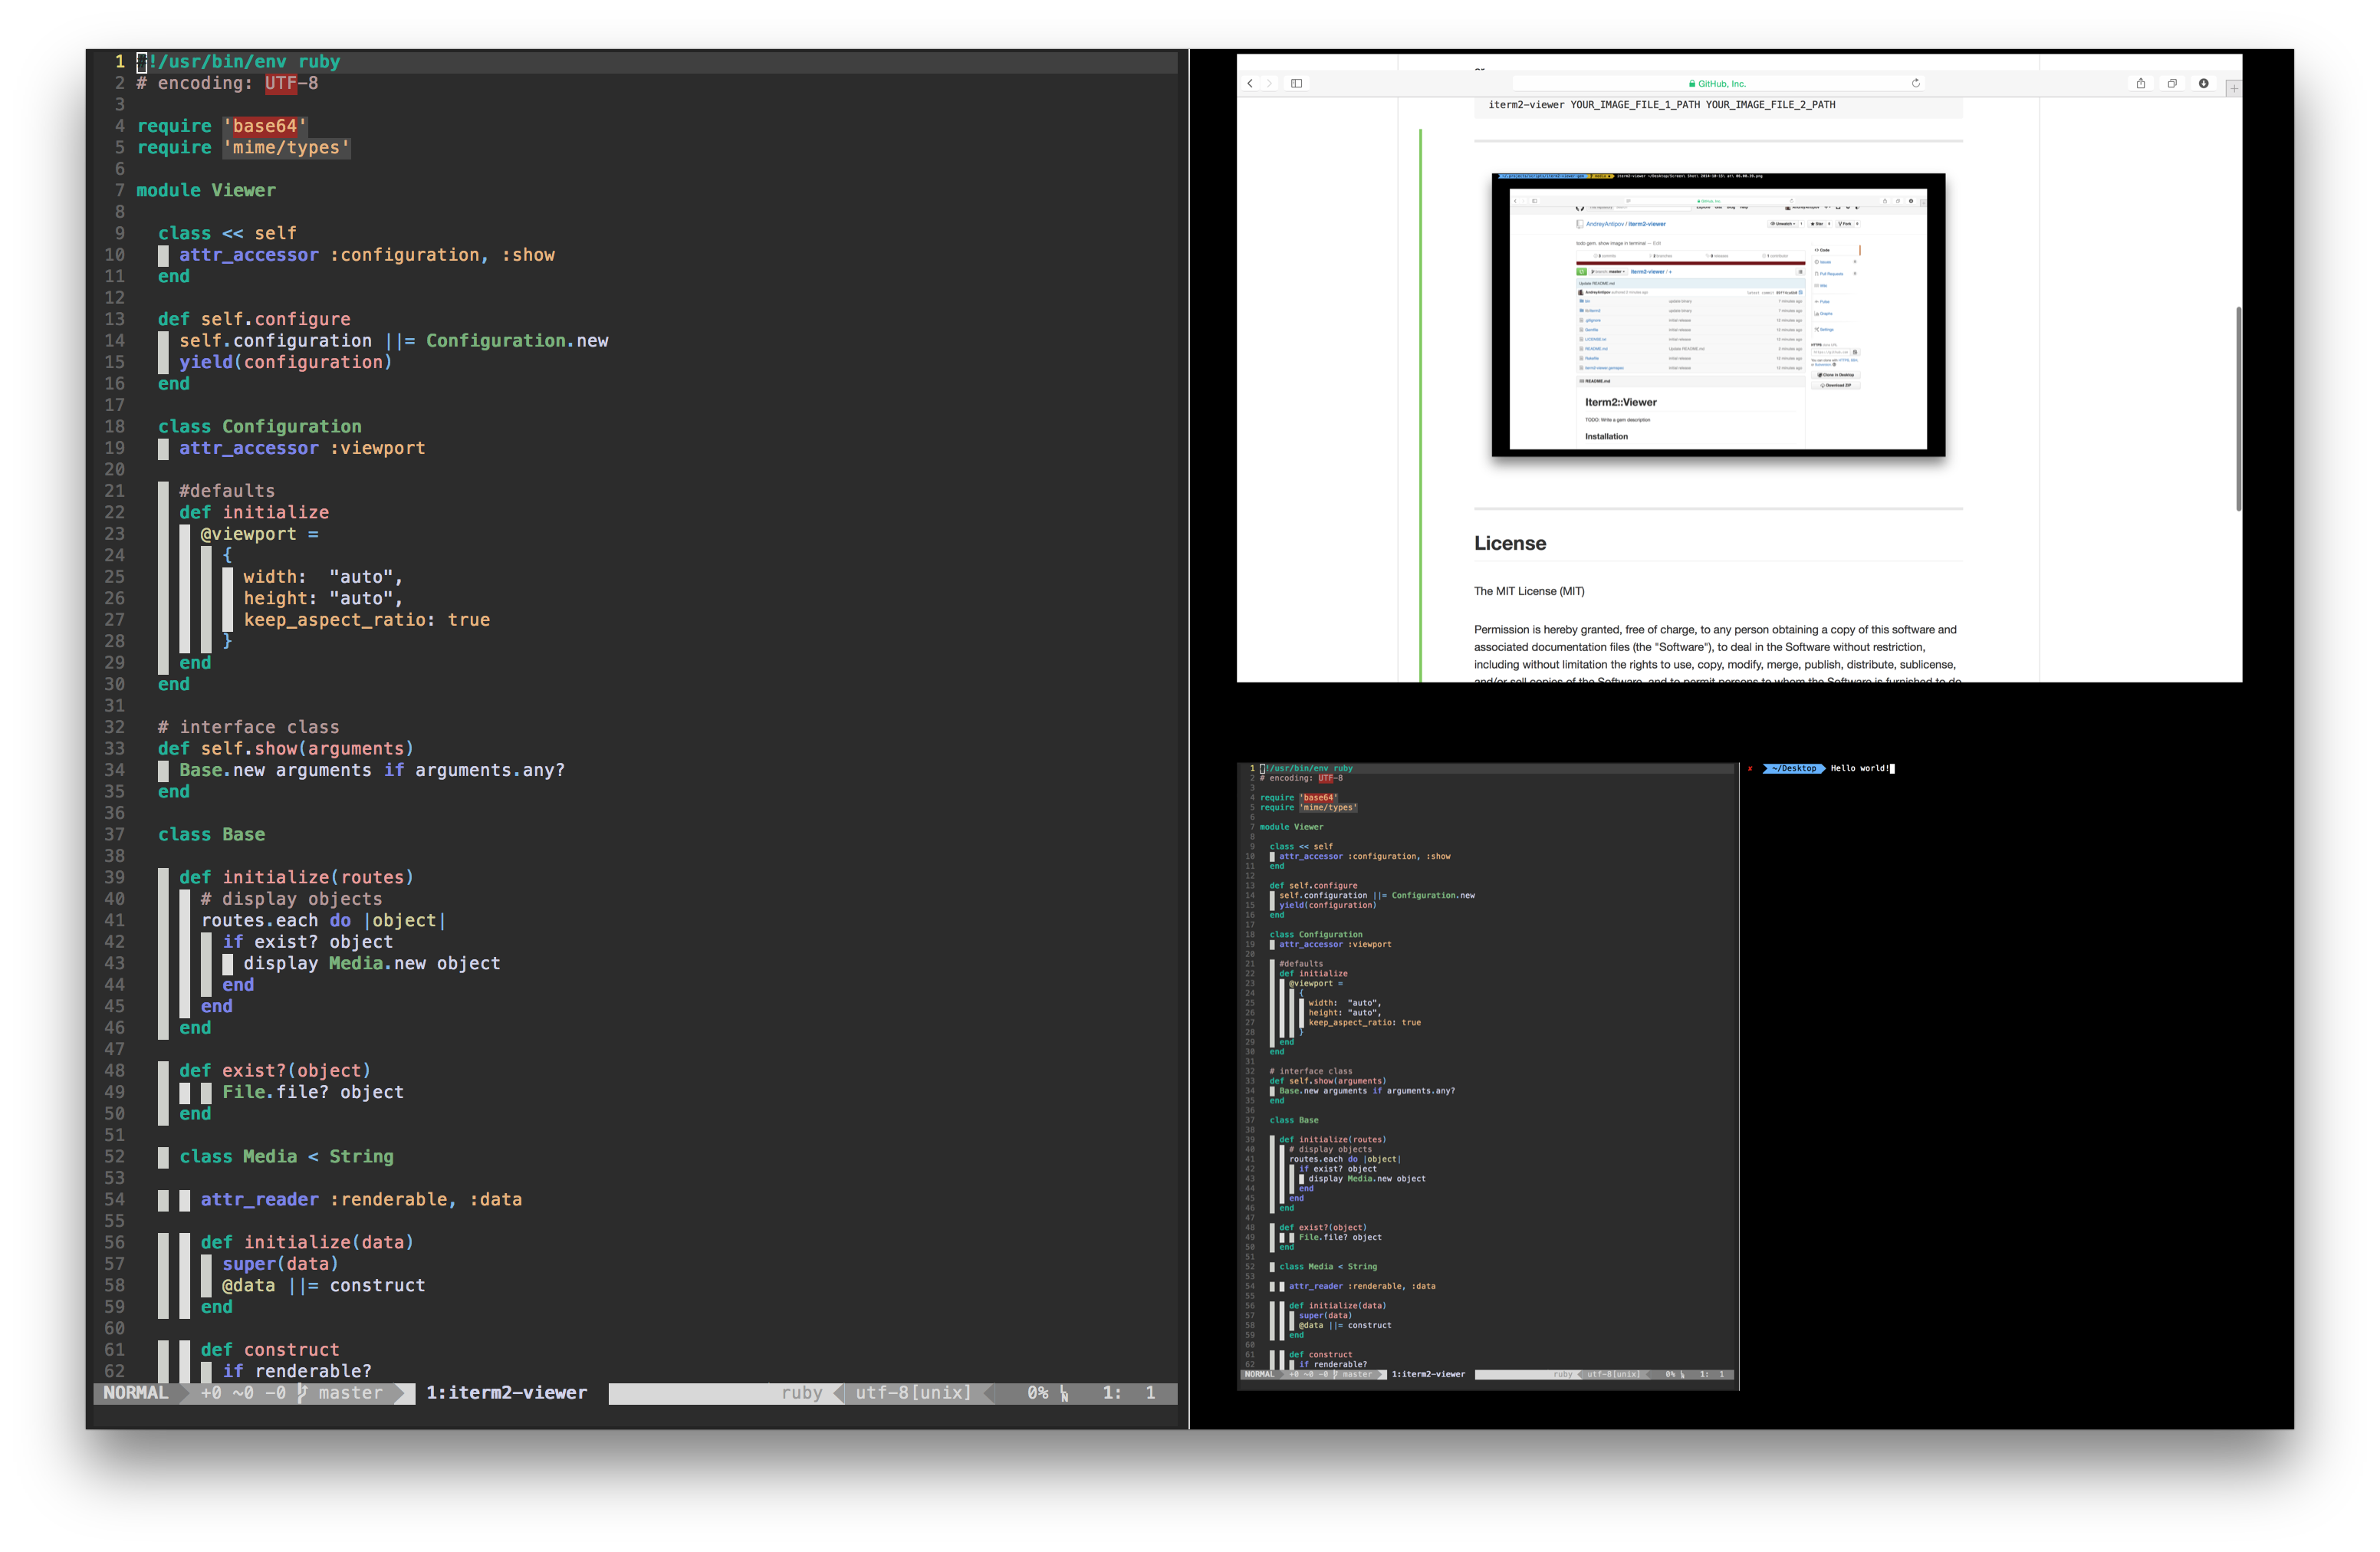This screenshot has height=1552, width=2380.
Task: Click the master branch statusline segment
Action: pos(350,1393)
